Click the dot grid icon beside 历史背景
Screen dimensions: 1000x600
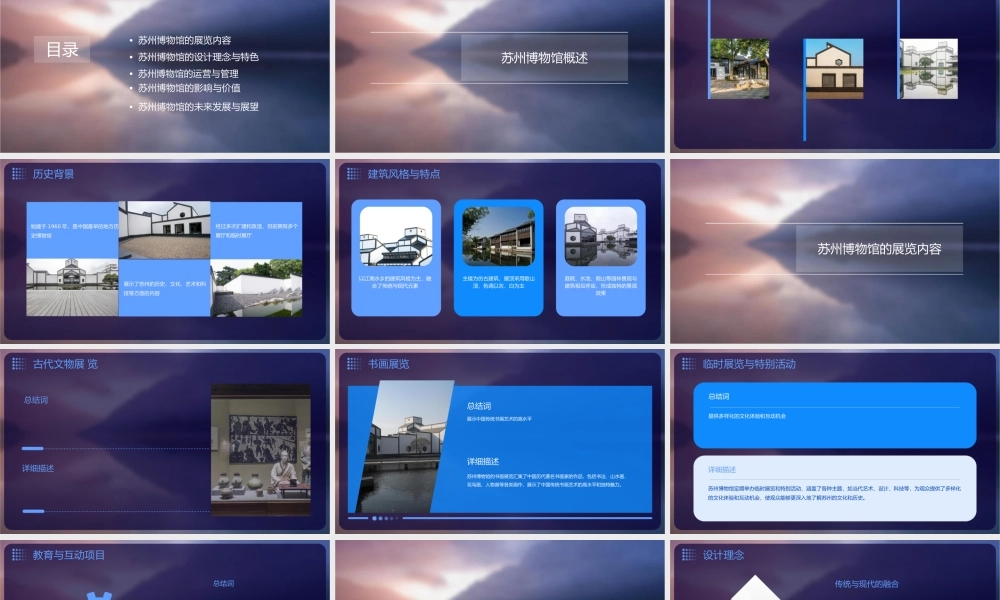(x=18, y=174)
